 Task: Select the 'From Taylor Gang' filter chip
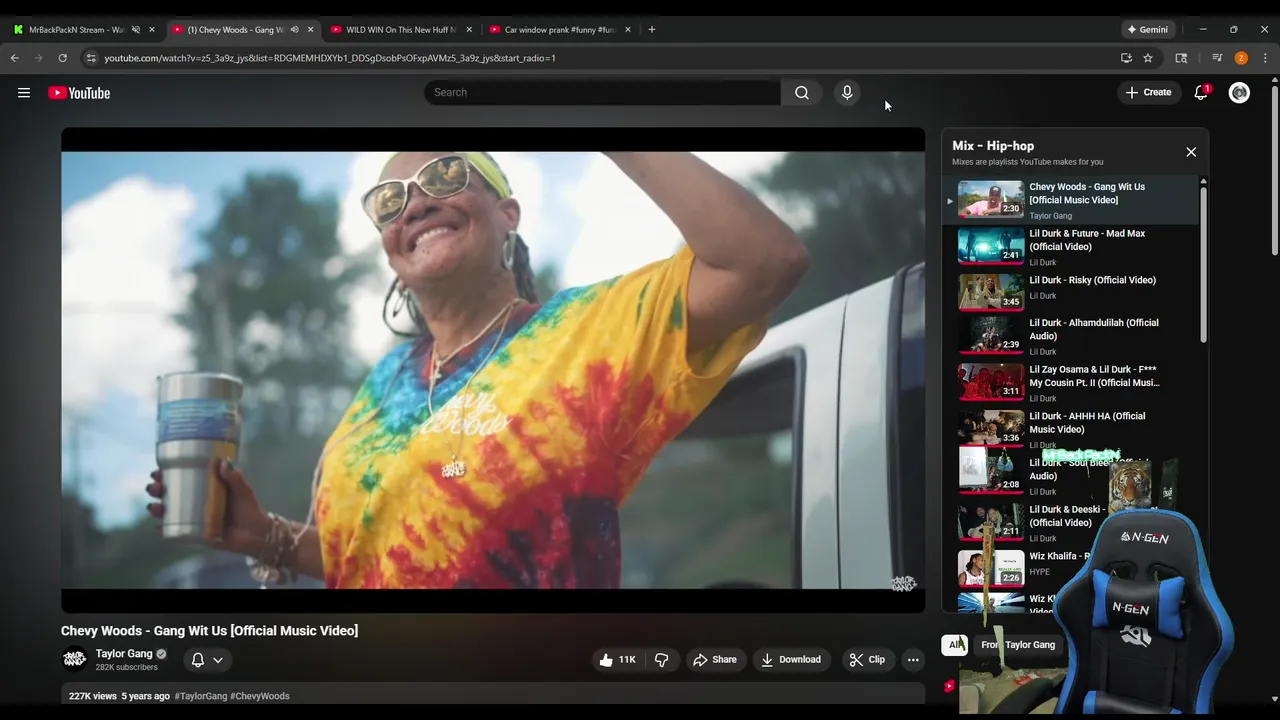click(1018, 645)
